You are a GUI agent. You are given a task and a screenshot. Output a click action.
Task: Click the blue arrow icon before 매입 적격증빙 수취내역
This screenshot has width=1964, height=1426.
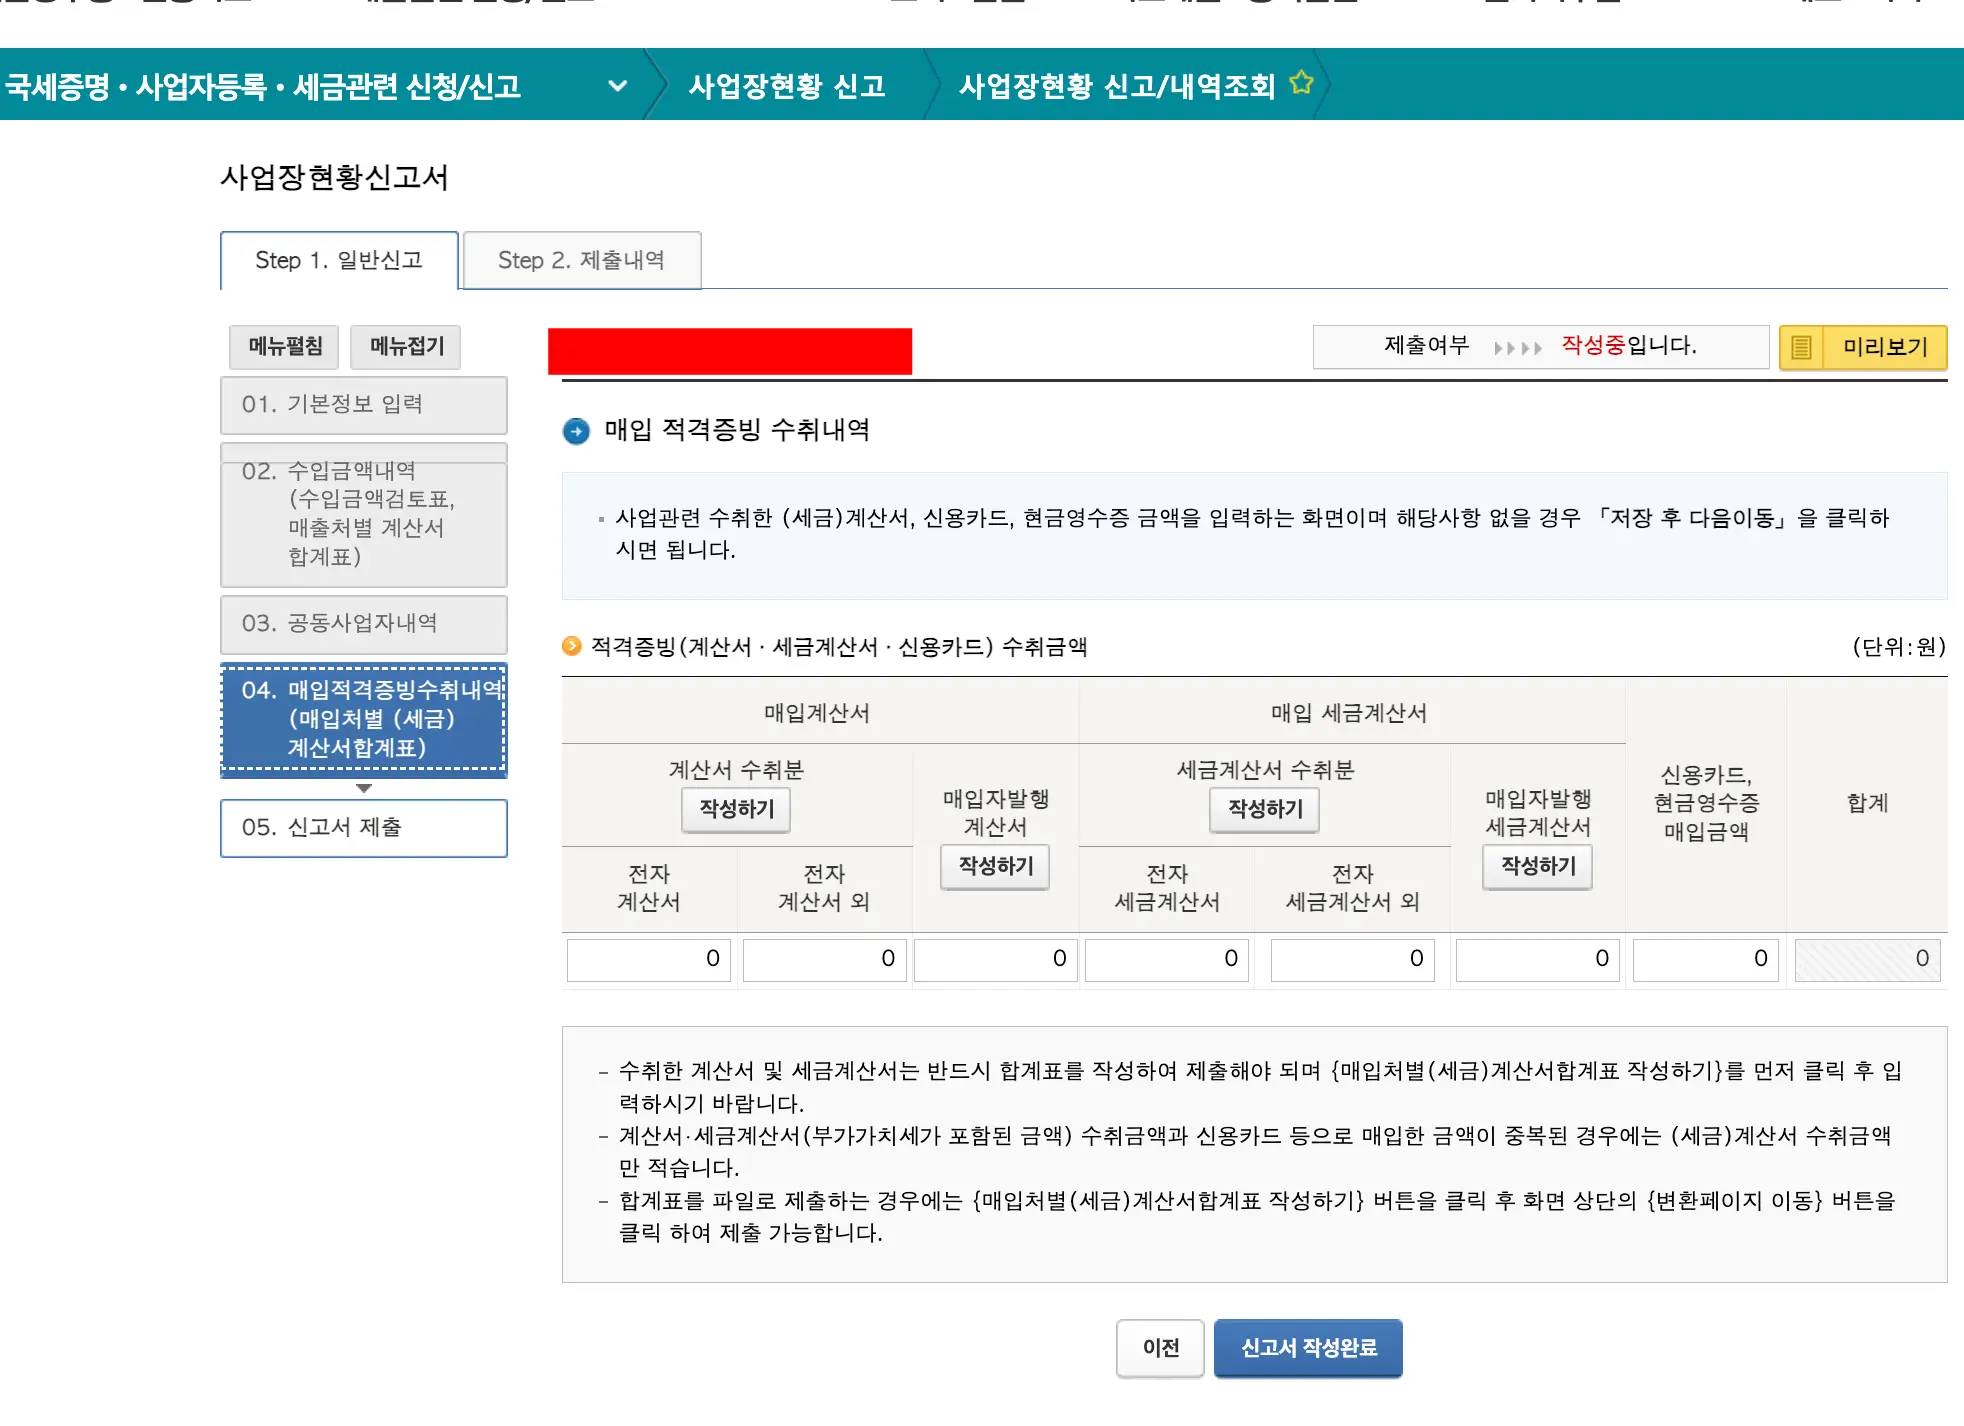[577, 431]
